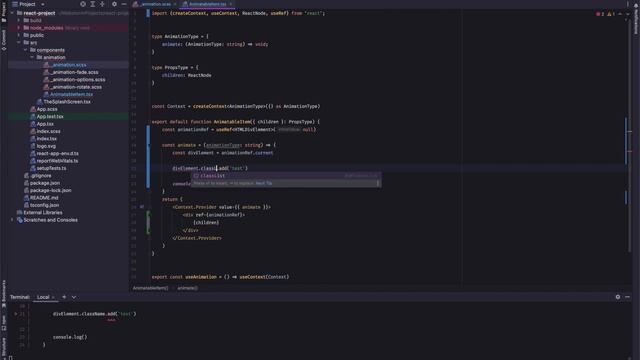Collapse the animation folder arrow
This screenshot has width=640, height=360.
[x=32, y=57]
